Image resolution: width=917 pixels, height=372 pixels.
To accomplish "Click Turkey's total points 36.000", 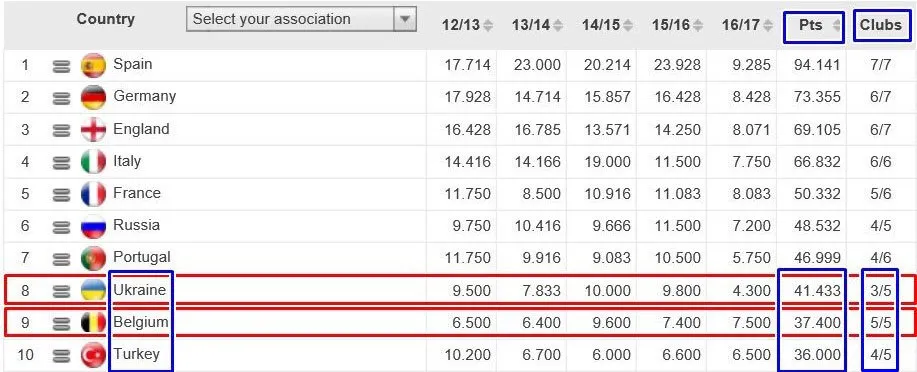I will (x=817, y=354).
